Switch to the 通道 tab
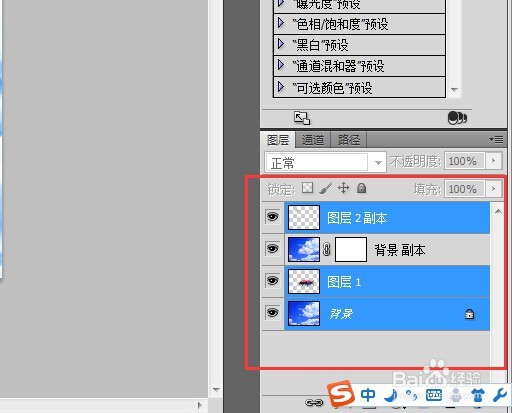 (x=313, y=140)
